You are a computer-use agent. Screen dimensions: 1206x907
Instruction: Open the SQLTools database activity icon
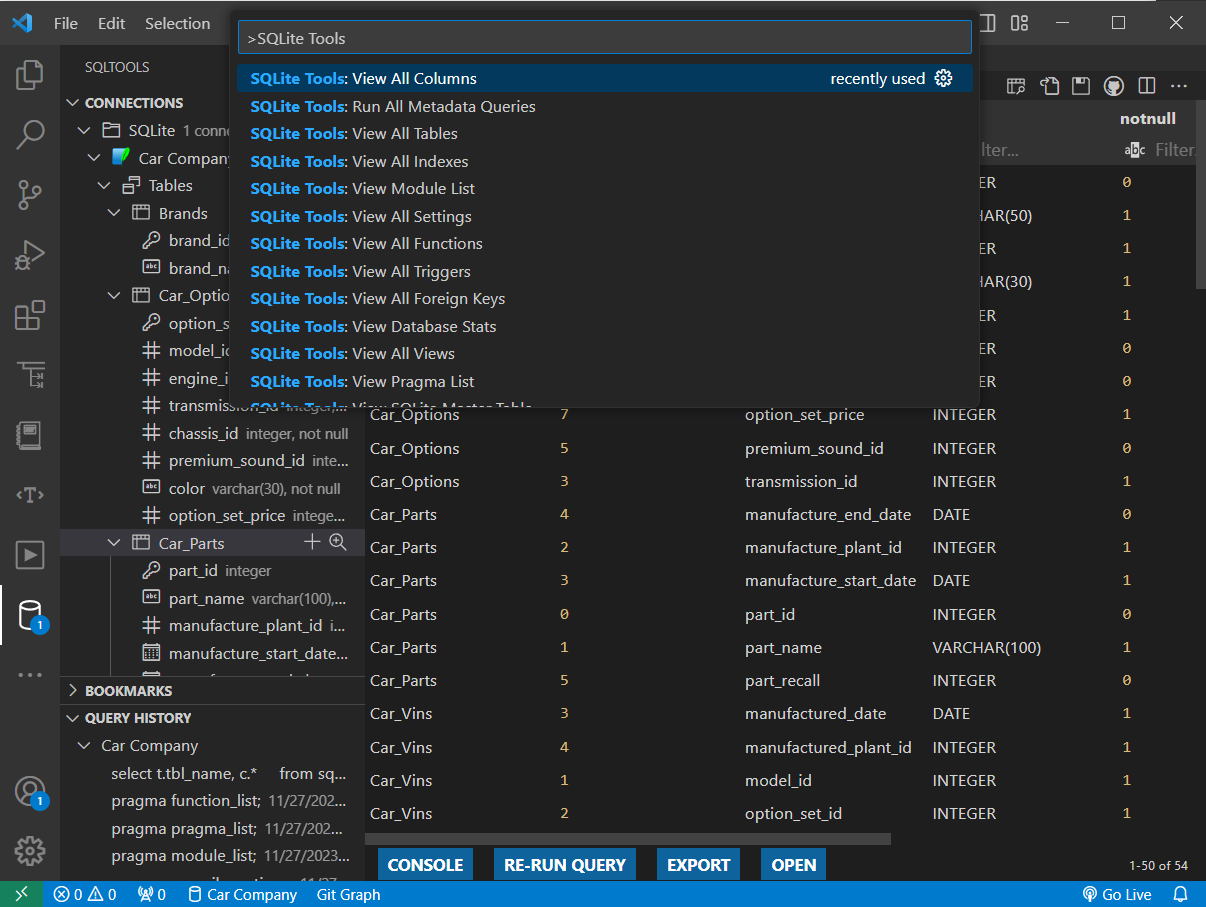[30, 615]
